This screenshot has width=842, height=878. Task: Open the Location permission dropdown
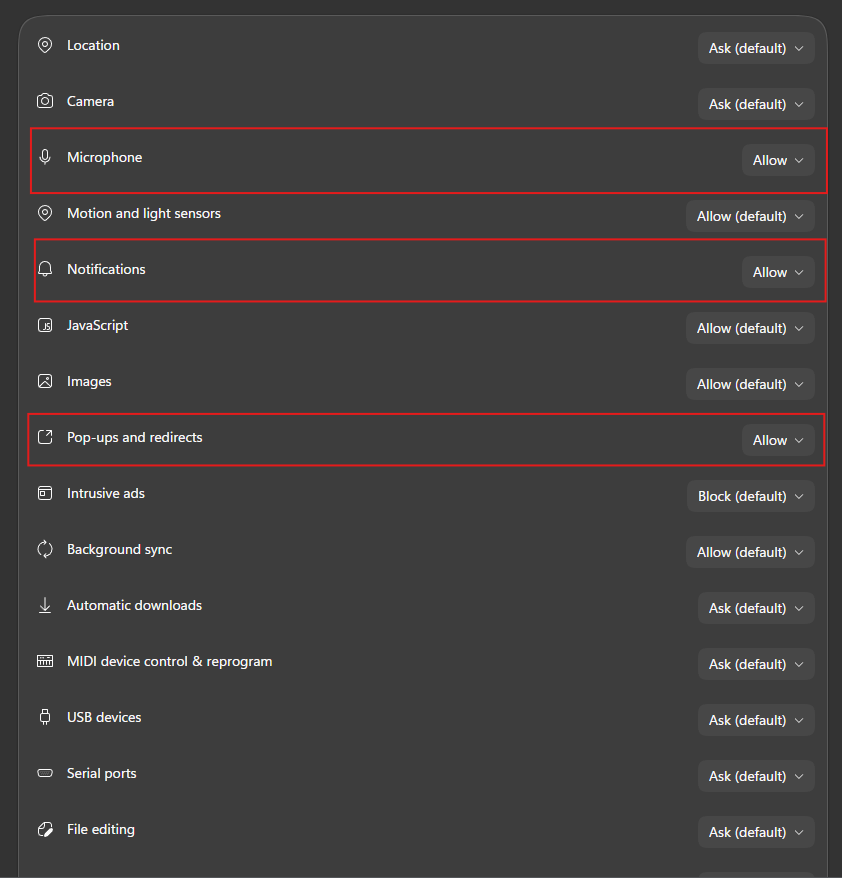tap(756, 48)
